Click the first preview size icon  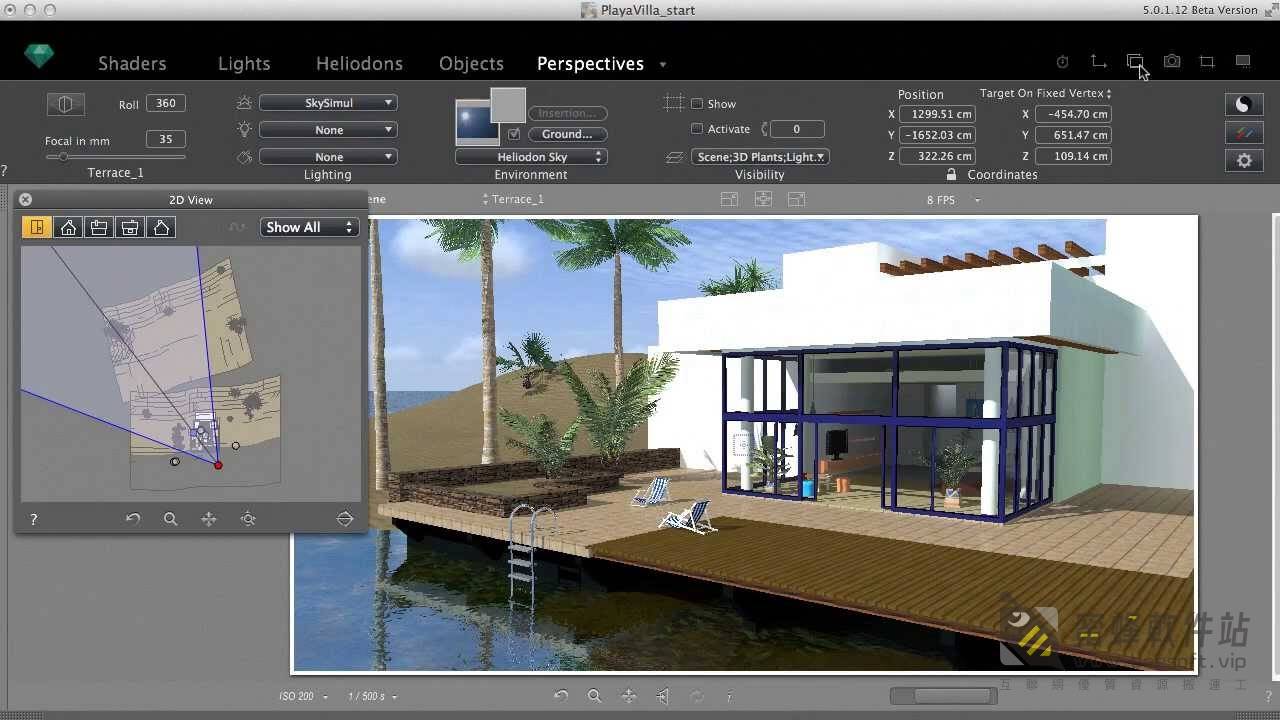point(729,199)
